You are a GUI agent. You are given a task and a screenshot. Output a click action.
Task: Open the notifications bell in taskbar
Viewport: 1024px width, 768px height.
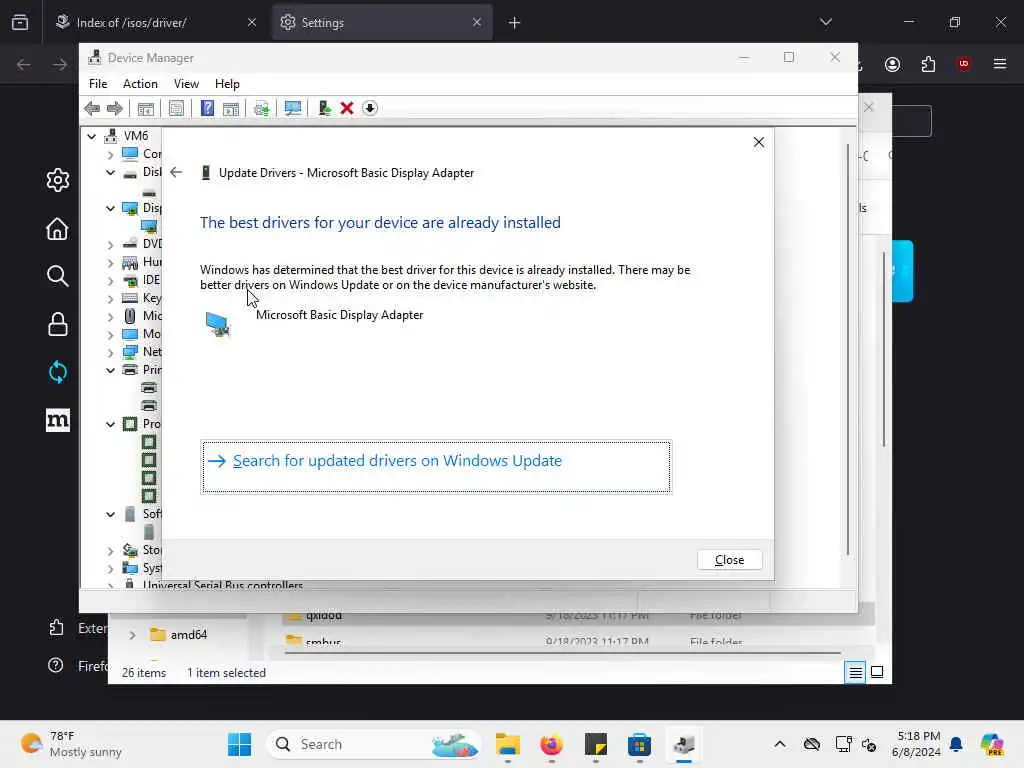[x=956, y=744]
